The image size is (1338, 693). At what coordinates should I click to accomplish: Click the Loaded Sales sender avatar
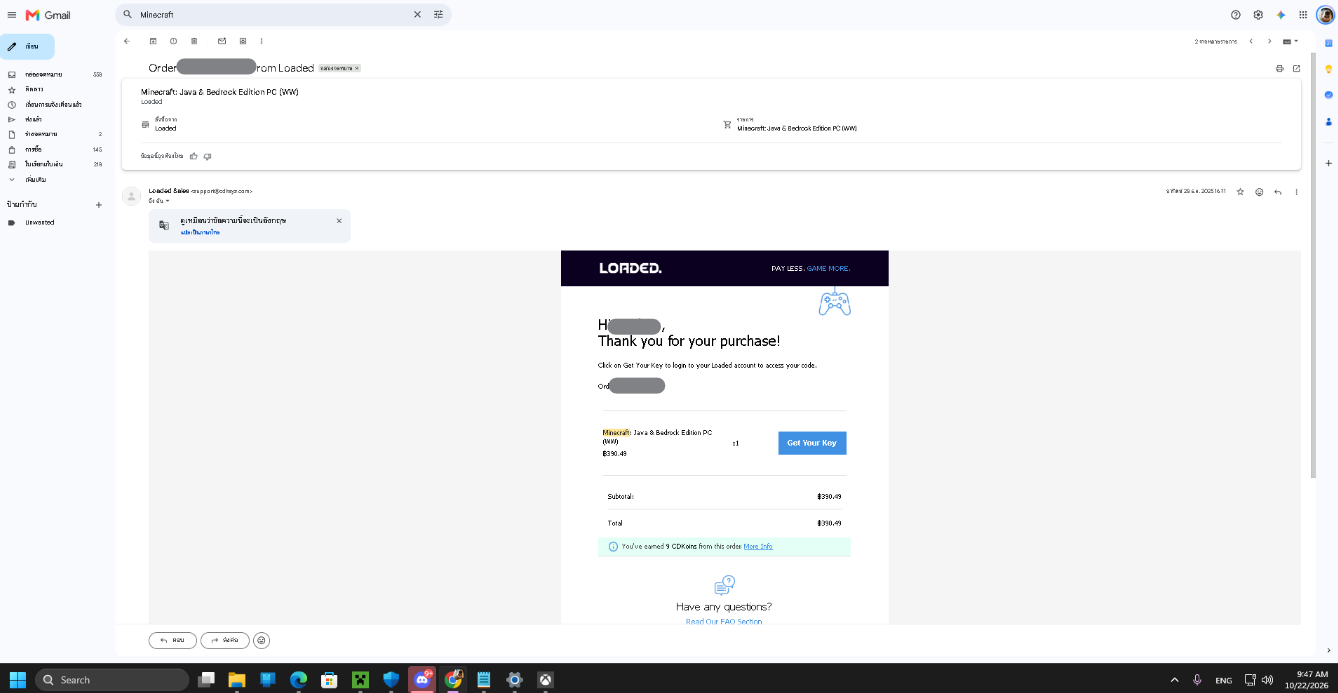[131, 196]
